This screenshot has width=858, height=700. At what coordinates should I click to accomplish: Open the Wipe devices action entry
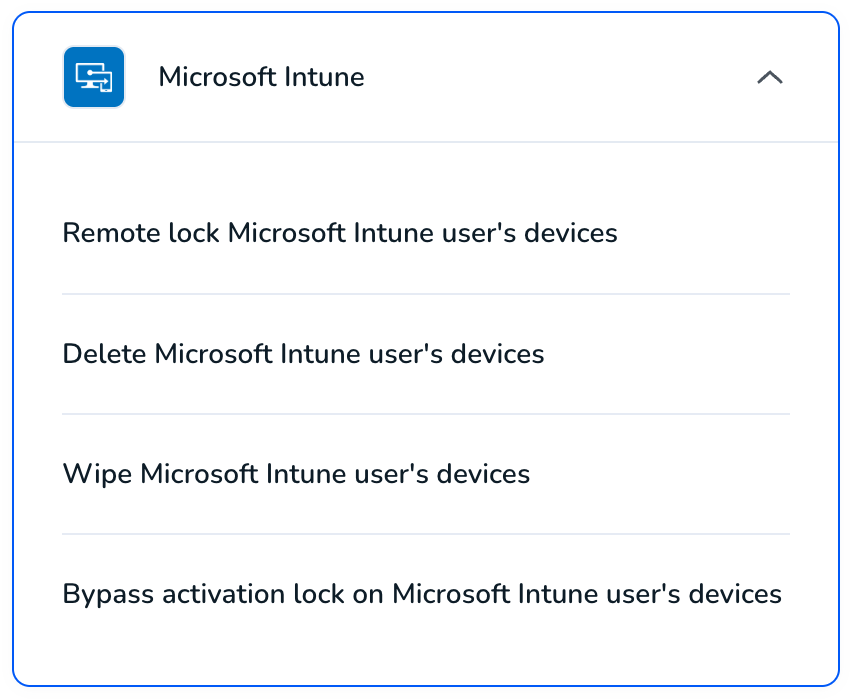426,474
